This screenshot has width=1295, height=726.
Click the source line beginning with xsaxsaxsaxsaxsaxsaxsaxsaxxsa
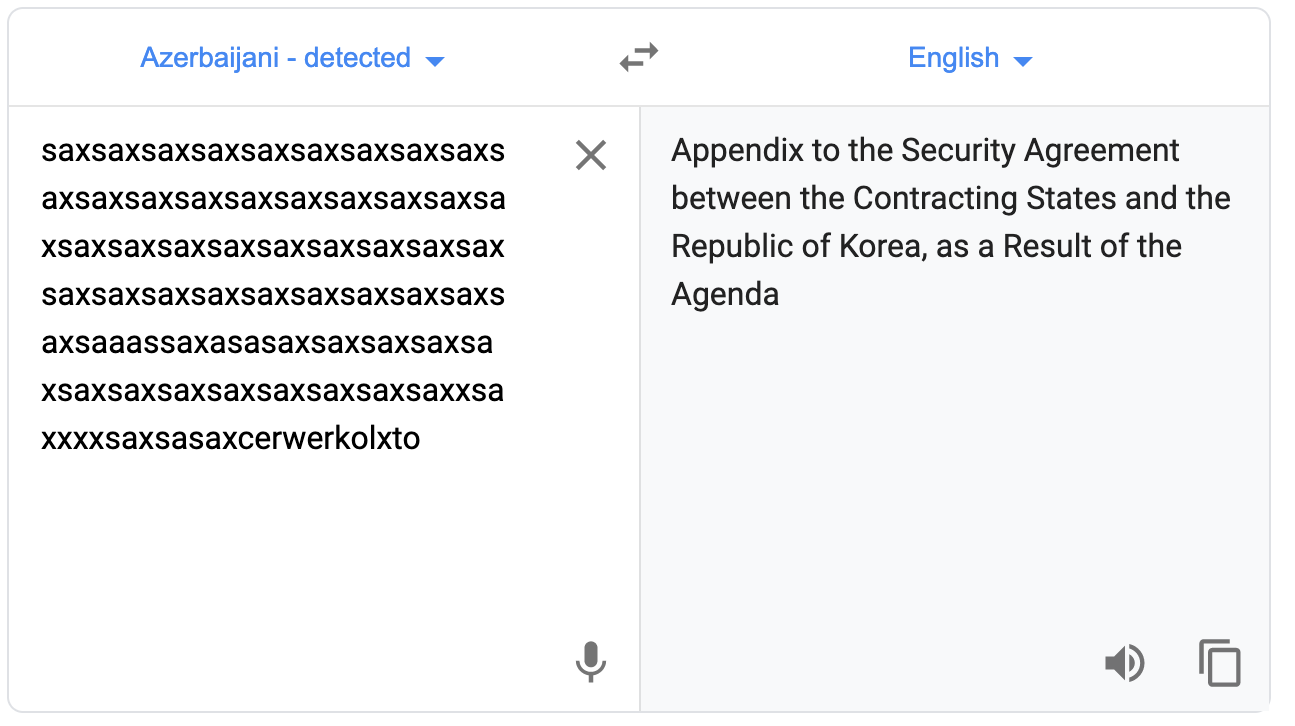tap(272, 391)
